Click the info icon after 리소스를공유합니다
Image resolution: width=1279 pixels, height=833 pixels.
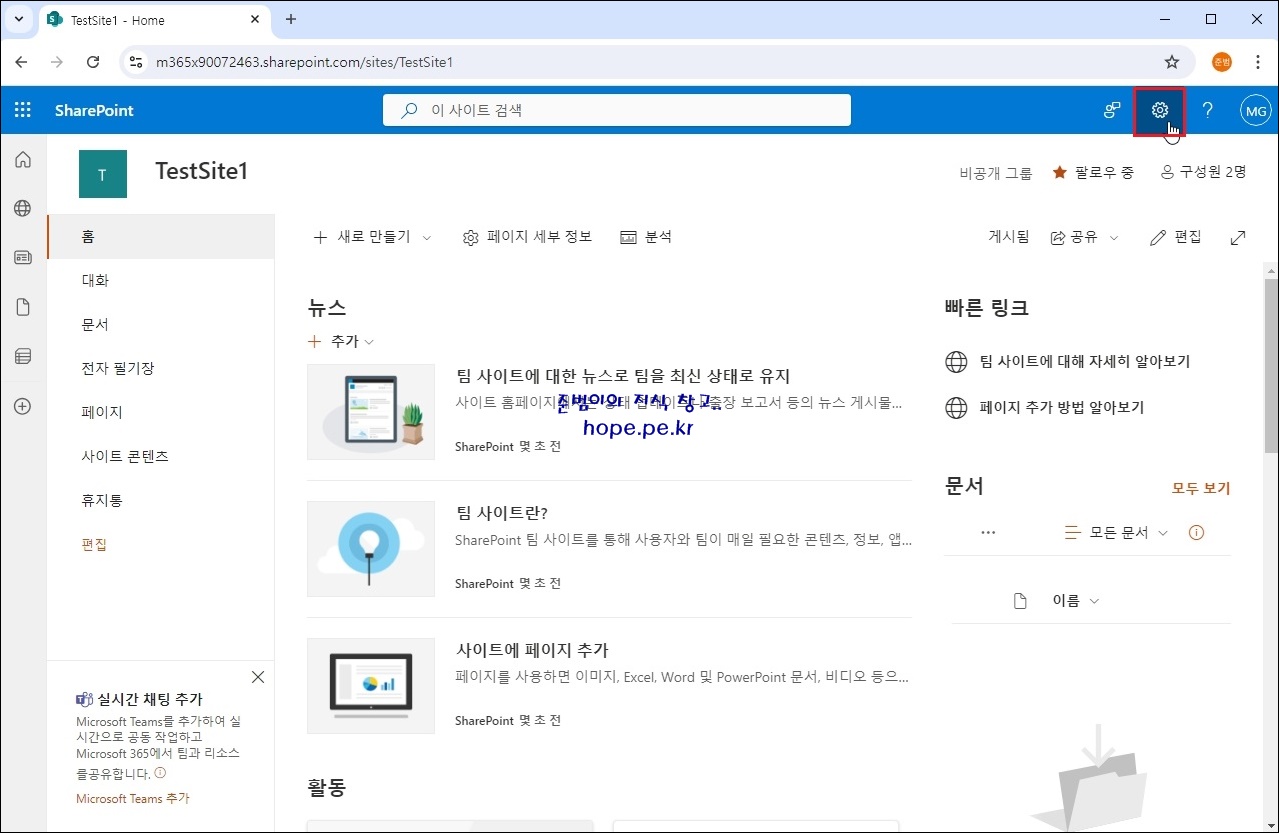tap(160, 773)
